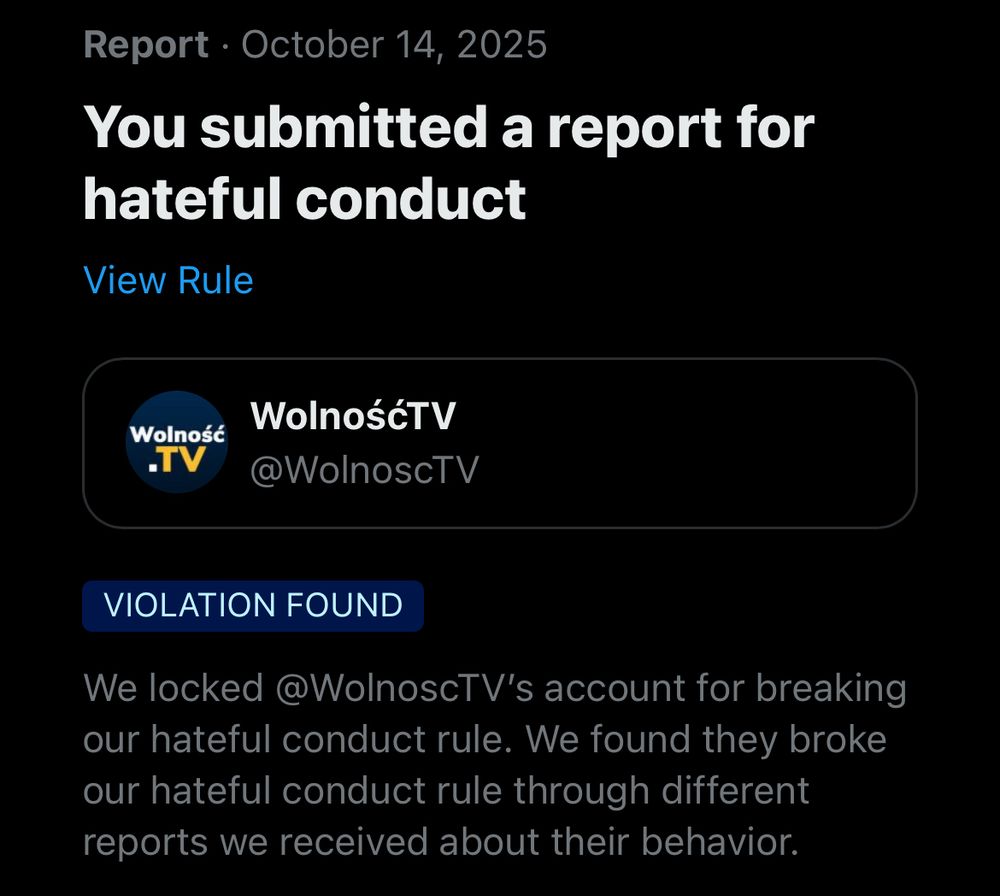This screenshot has width=1000, height=896.
Task: Click "We found they broke" sentence start
Action: [x=706, y=740]
